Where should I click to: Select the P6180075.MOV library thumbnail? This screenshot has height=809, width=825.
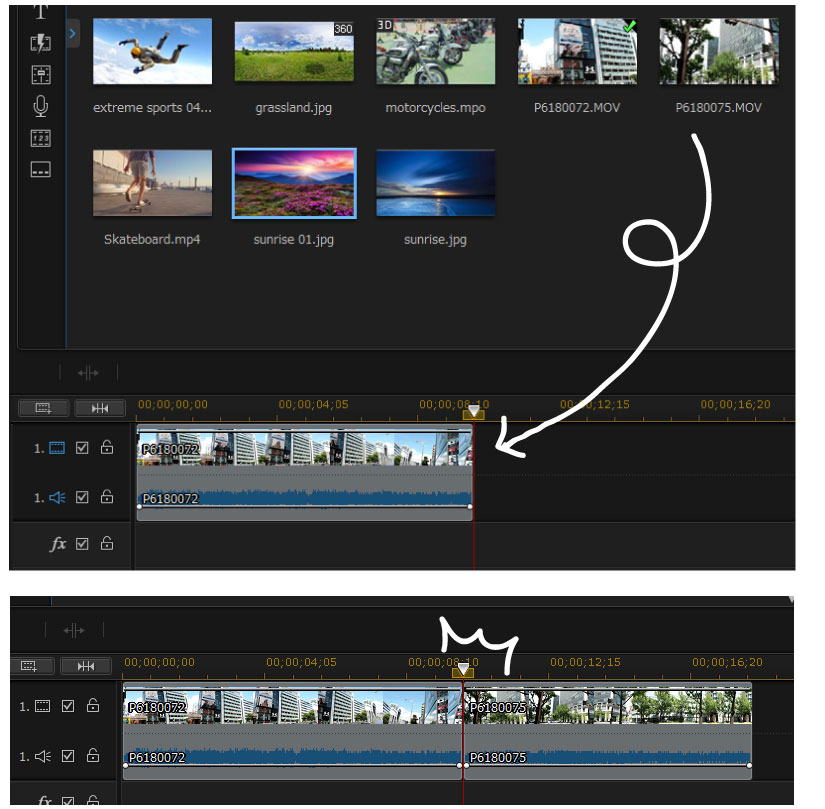(x=718, y=52)
